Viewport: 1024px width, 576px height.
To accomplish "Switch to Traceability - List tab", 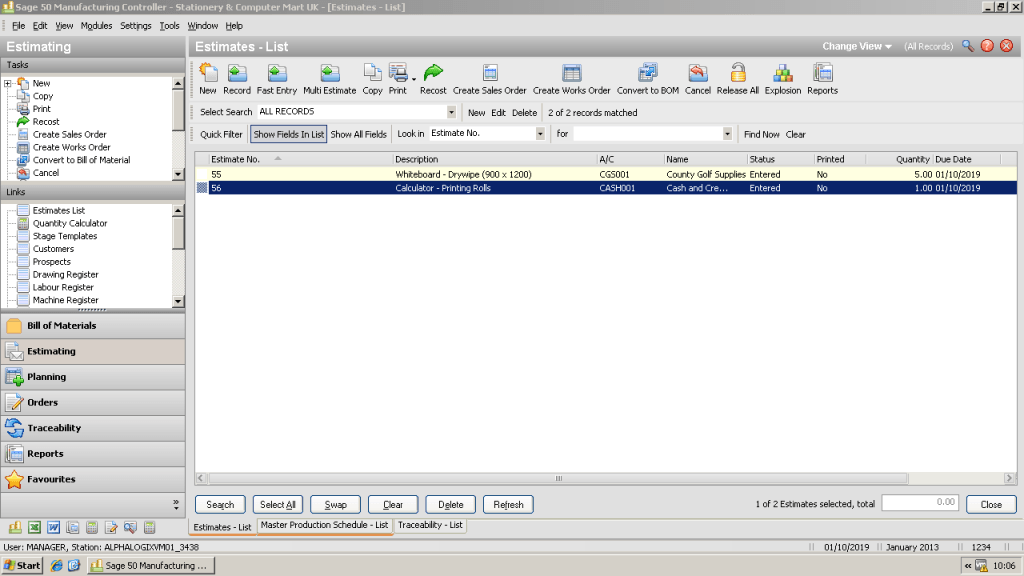I will pos(430,525).
